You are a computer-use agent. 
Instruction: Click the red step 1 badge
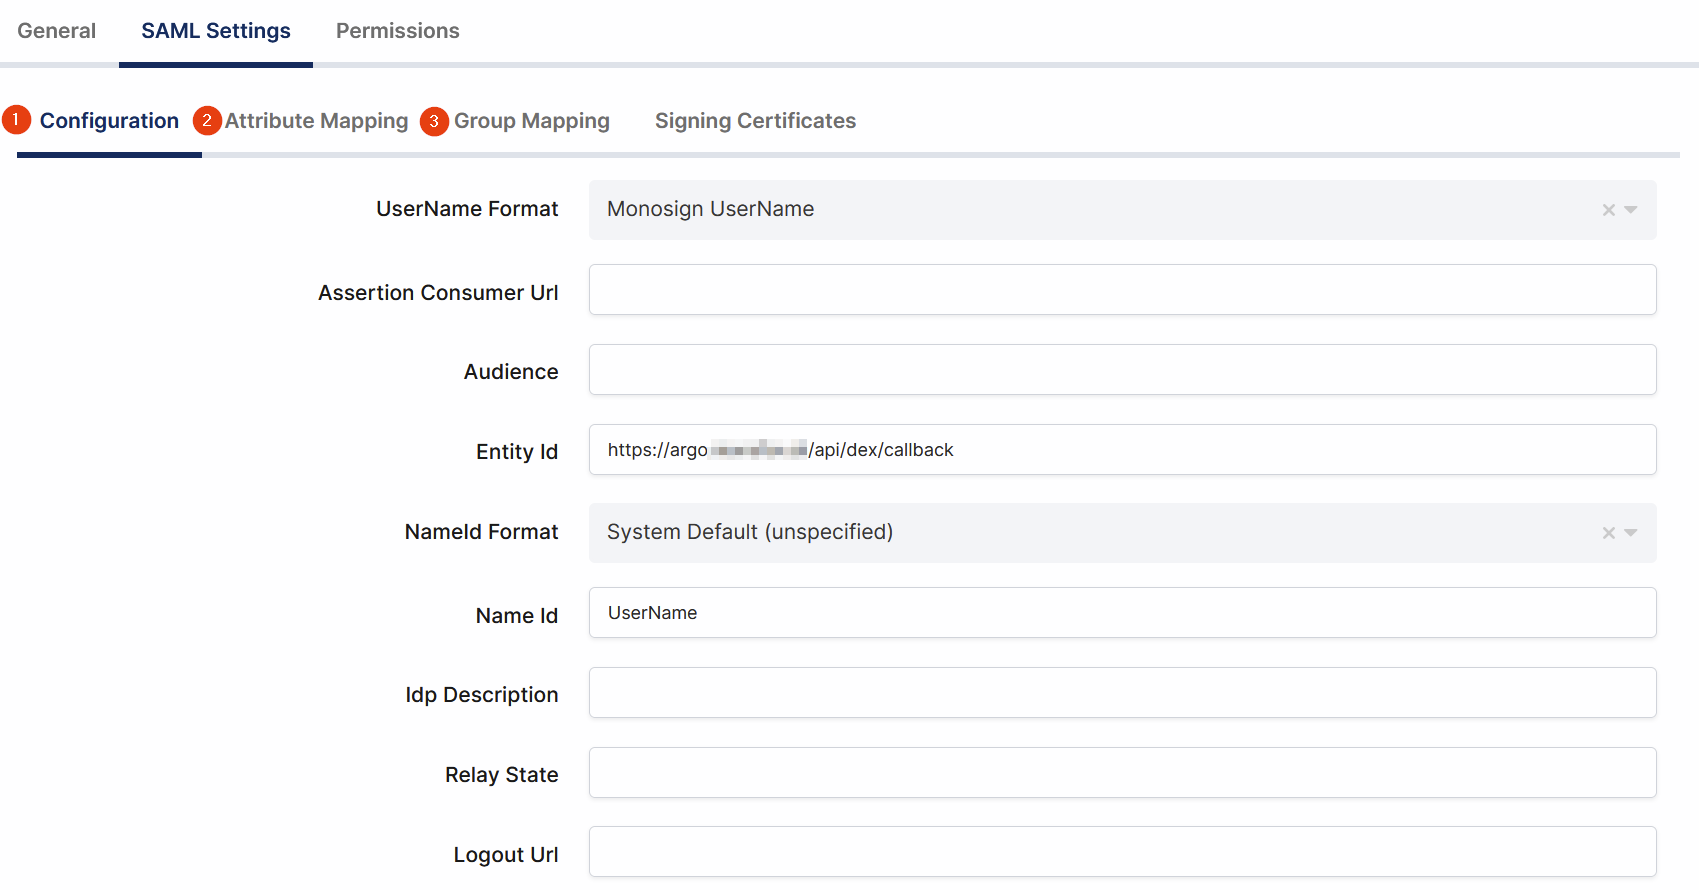point(16,120)
